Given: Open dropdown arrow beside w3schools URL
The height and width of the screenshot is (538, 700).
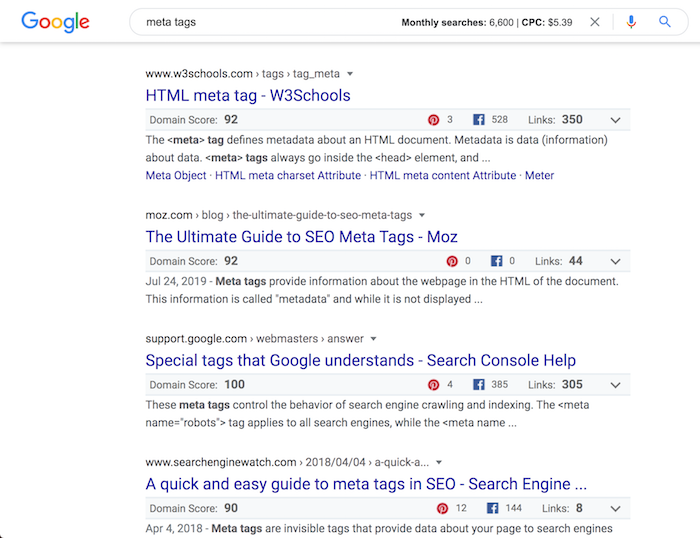Looking at the screenshot, I should pos(350,74).
